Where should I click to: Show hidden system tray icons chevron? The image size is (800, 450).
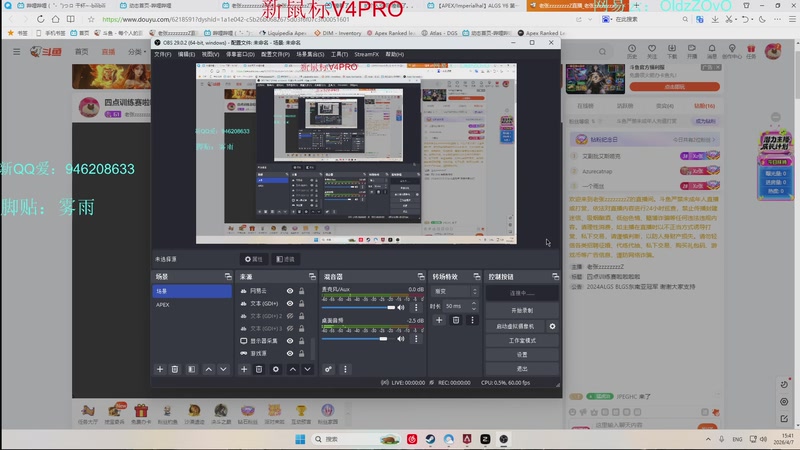pos(708,439)
